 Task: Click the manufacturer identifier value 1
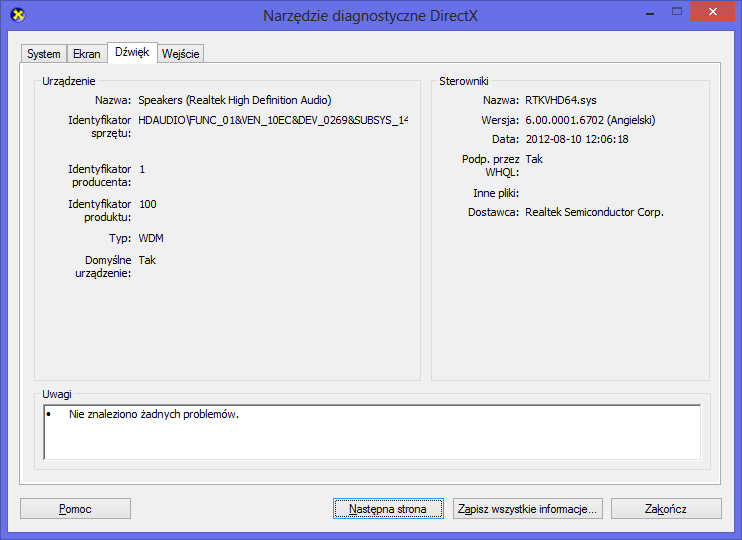click(x=142, y=169)
